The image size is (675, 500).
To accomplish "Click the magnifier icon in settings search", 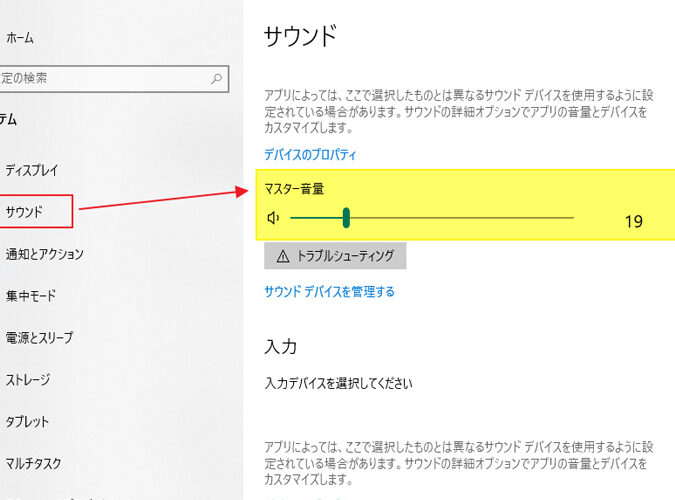I will click(x=216, y=77).
